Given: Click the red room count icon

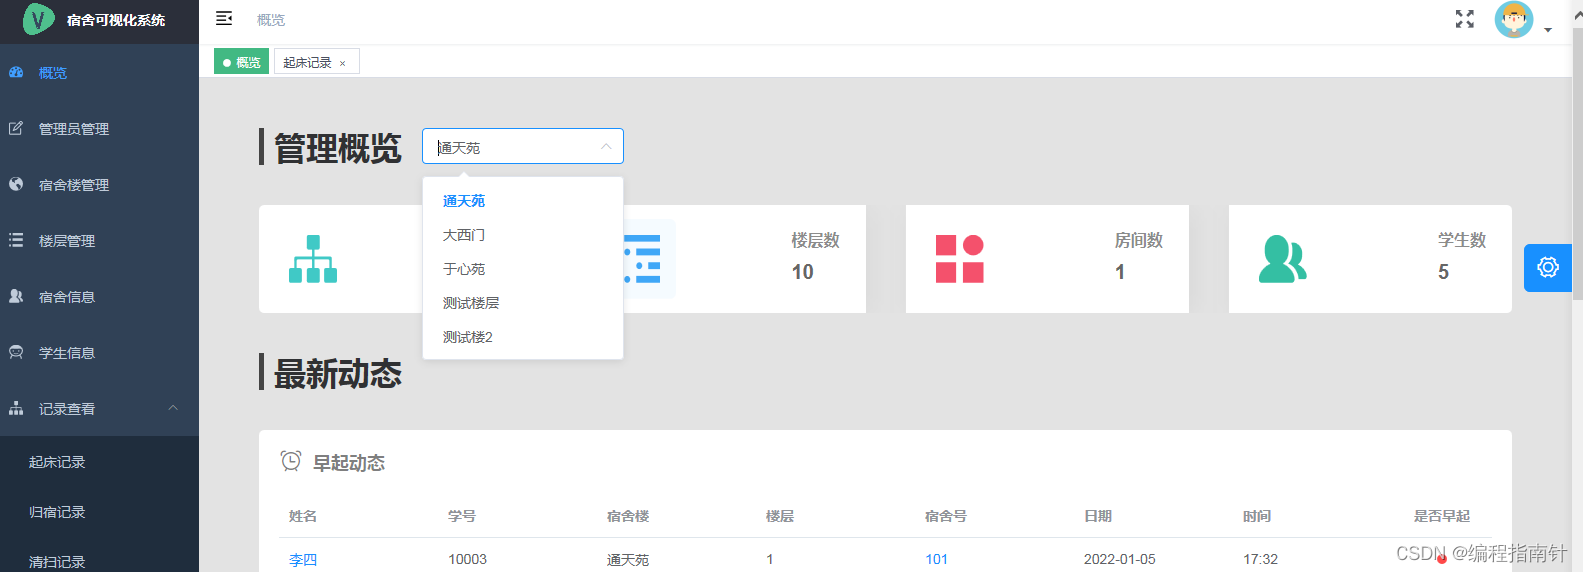Looking at the screenshot, I should coord(960,259).
